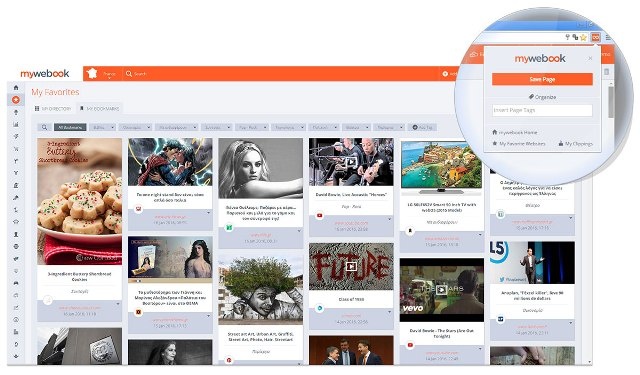Open the Superman comic art thumbnail

170,162
